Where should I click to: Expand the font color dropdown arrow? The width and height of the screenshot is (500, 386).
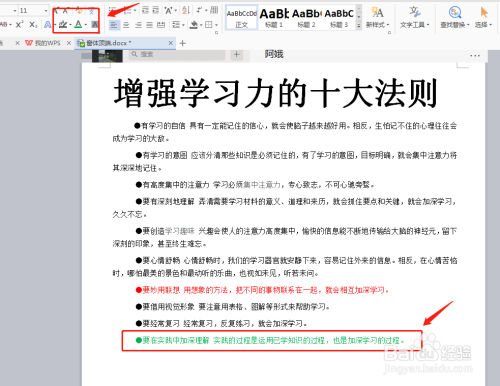pos(86,25)
